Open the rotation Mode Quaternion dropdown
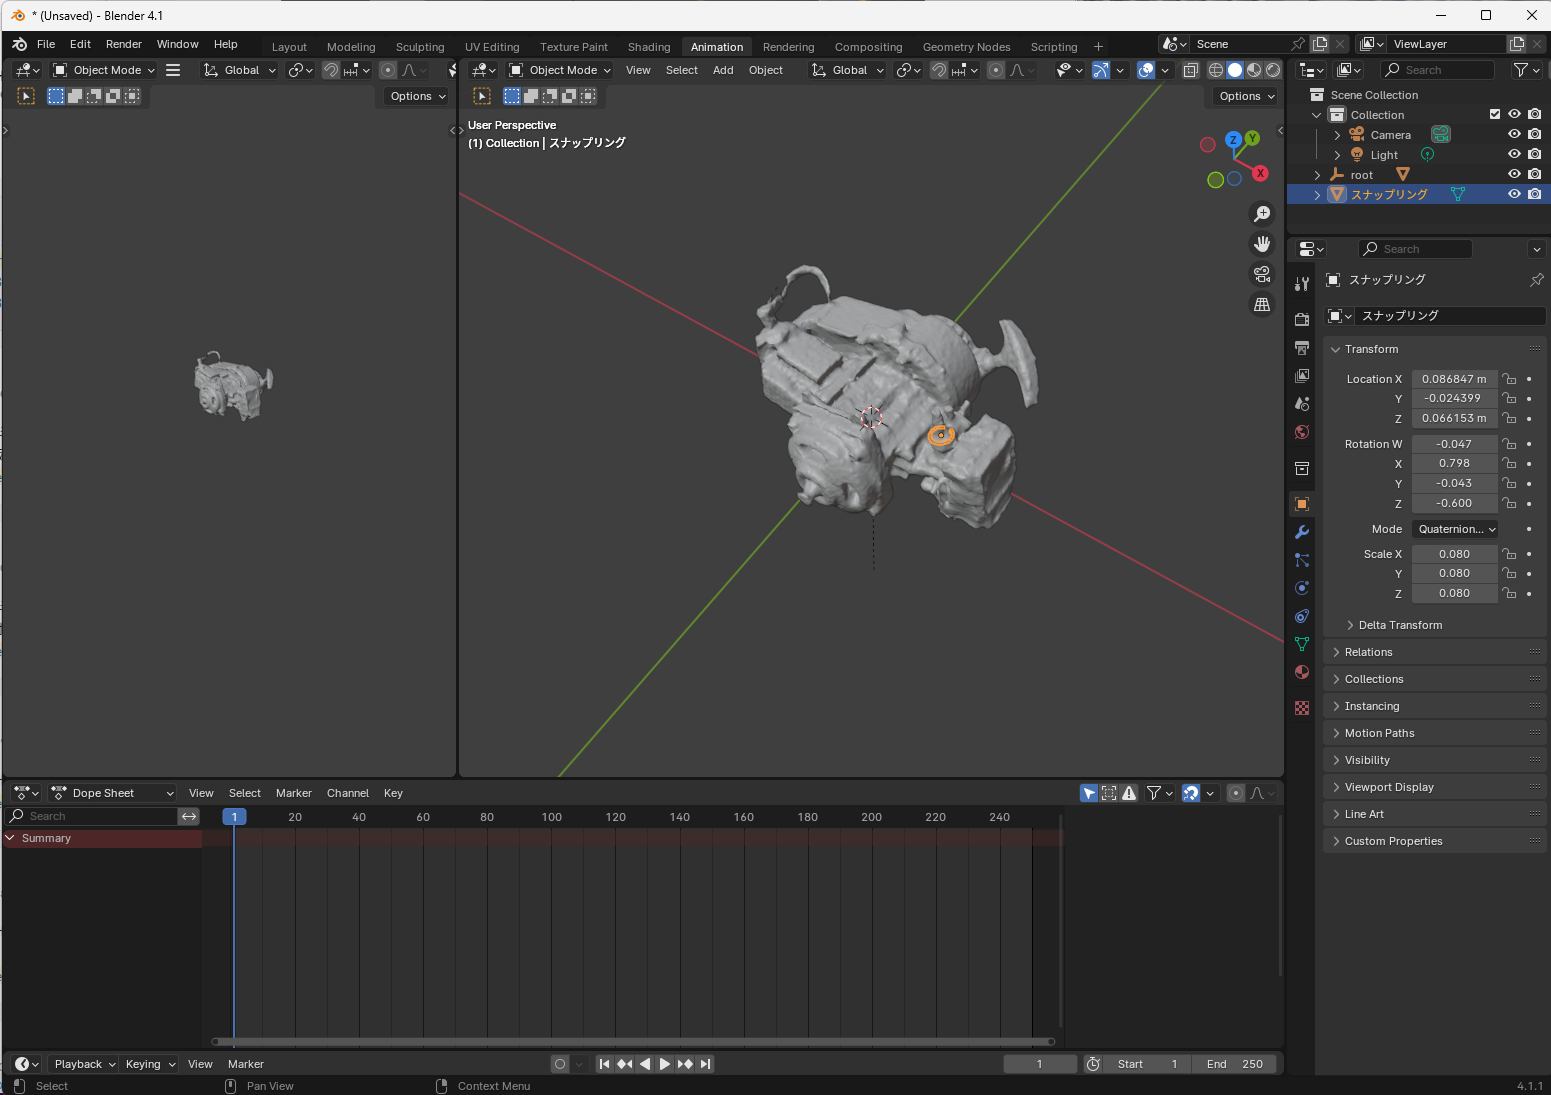This screenshot has height=1095, width=1551. [1456, 529]
